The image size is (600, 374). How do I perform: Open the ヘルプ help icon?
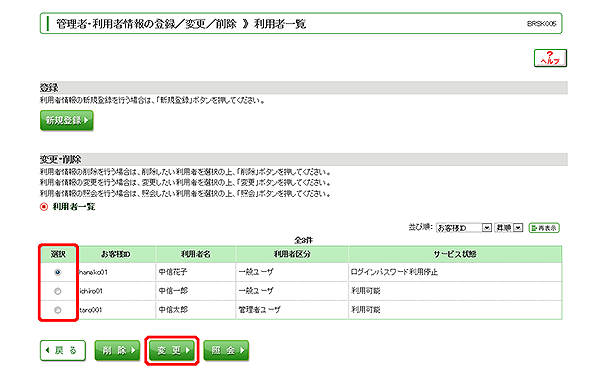point(550,58)
